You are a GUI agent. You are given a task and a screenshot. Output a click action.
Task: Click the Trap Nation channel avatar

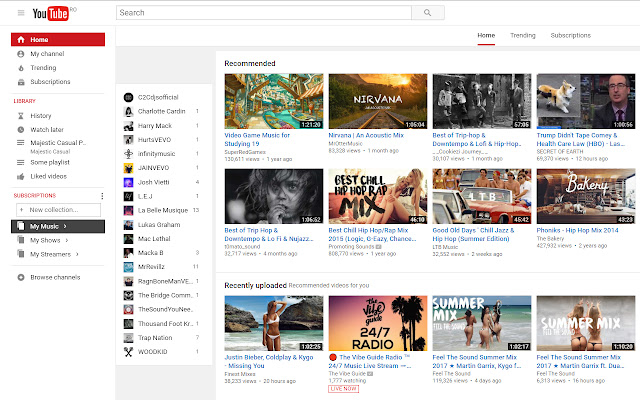129,338
